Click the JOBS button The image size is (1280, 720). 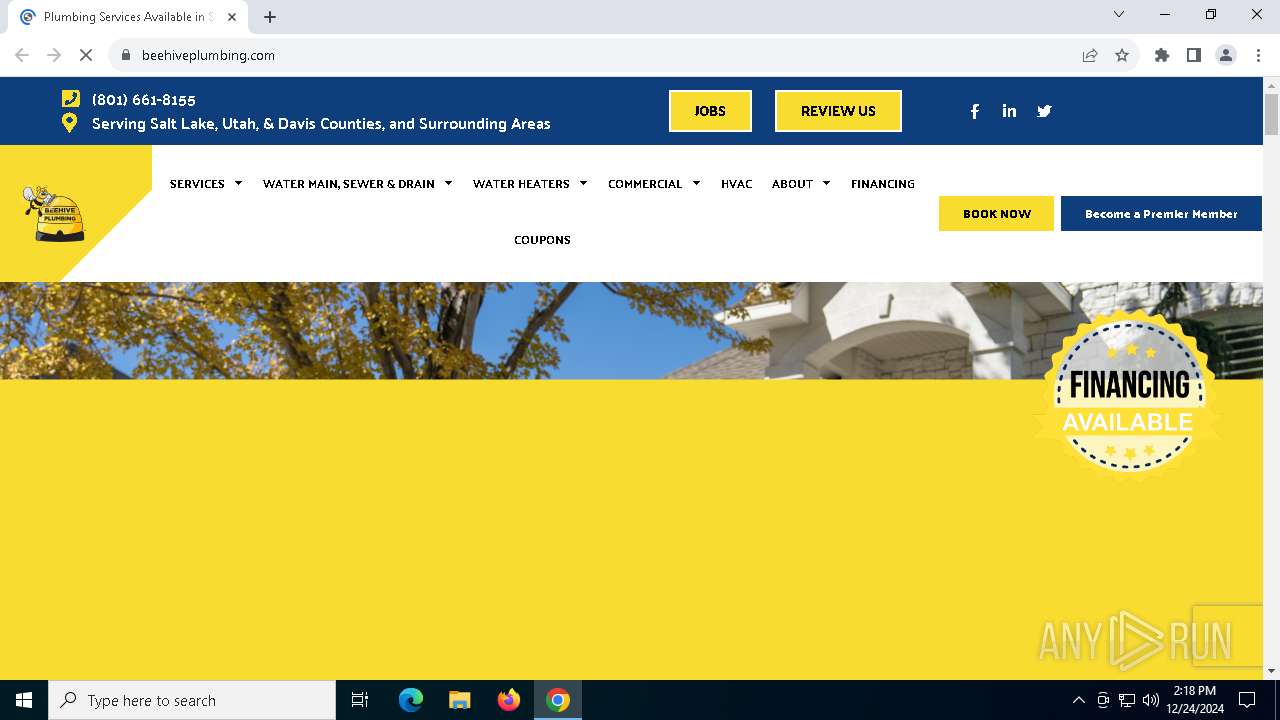click(x=710, y=111)
